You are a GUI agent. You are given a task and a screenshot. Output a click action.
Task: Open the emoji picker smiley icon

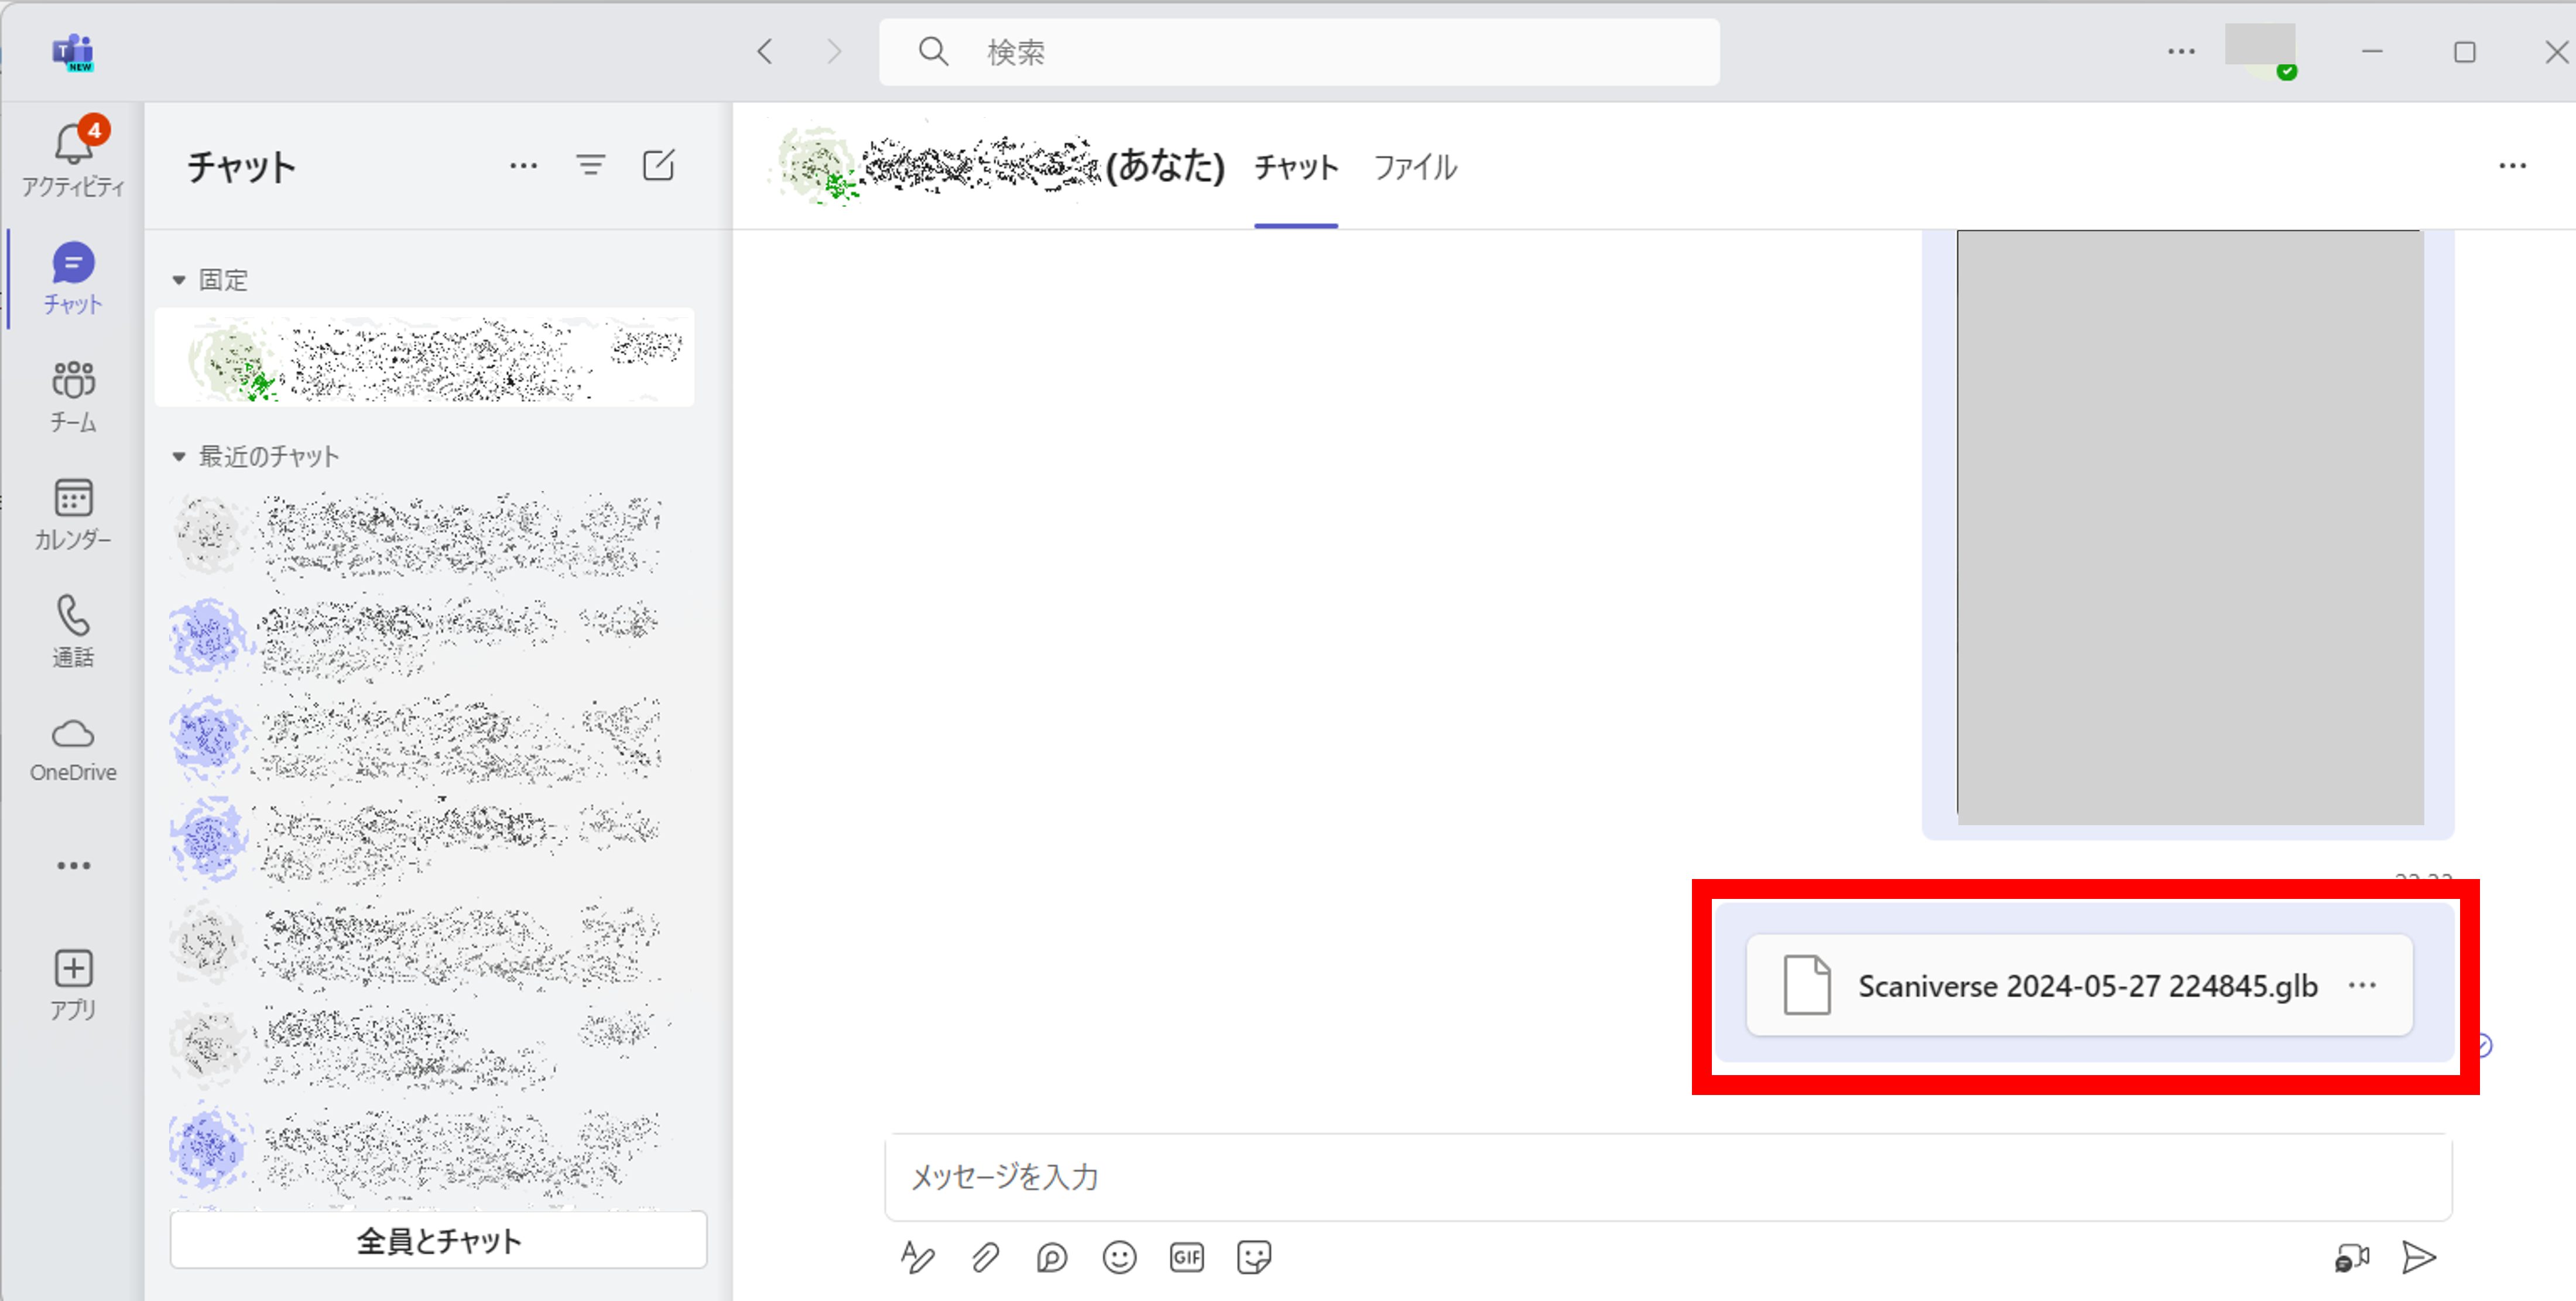(1119, 1257)
